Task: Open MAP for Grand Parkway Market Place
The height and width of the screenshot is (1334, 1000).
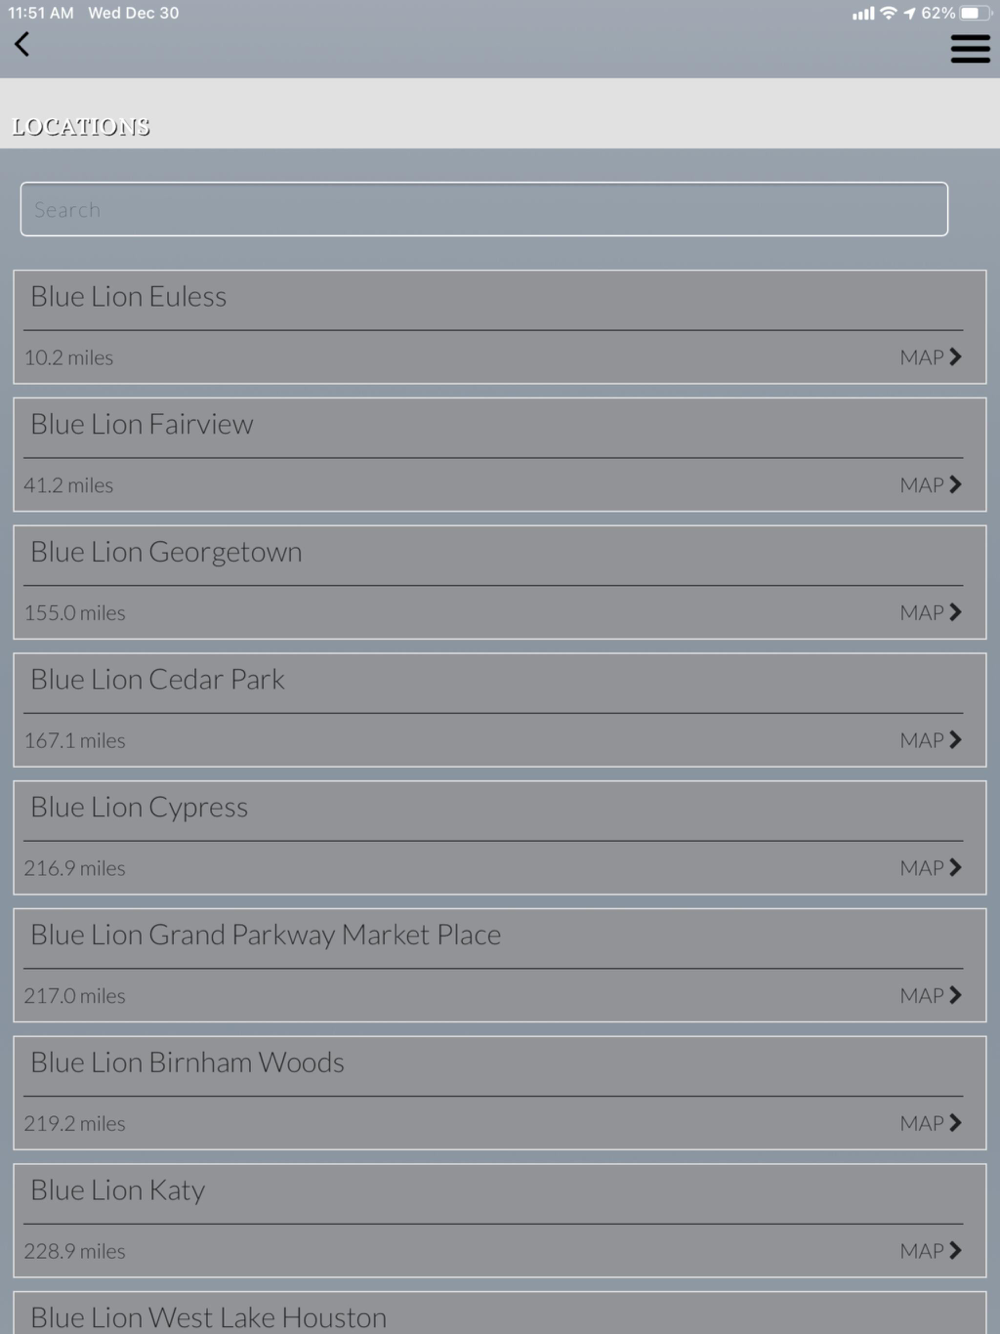Action: tap(930, 995)
